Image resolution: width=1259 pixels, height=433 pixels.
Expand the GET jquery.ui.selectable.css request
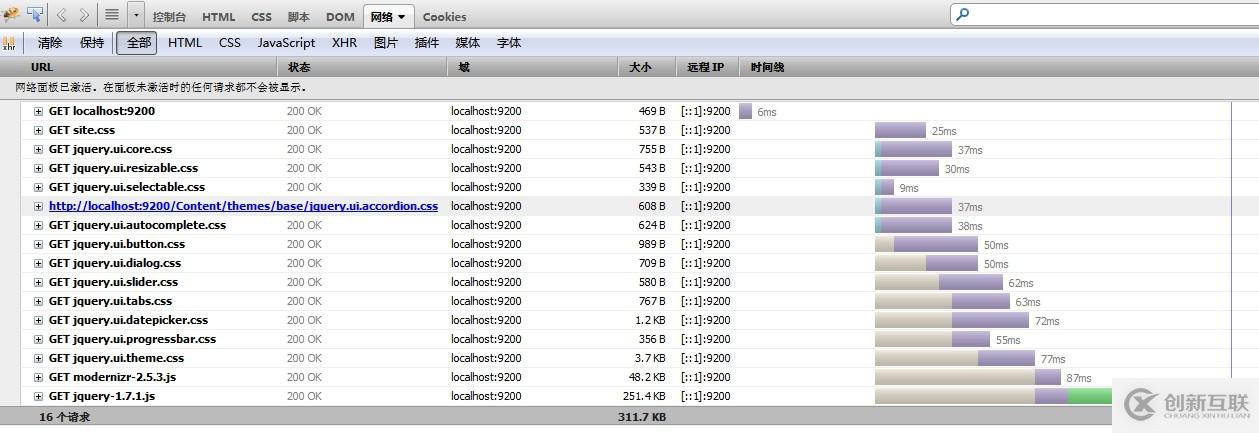pyautogui.click(x=39, y=187)
